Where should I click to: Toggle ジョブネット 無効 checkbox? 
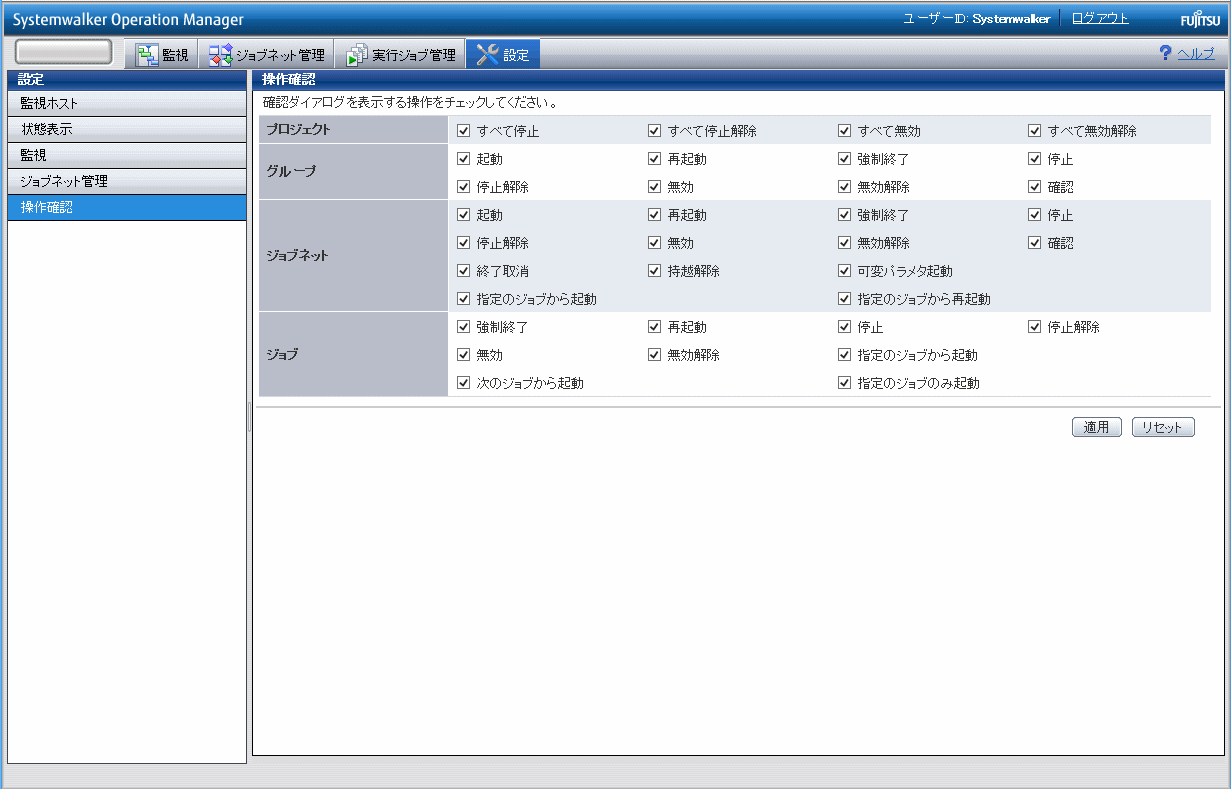tap(654, 242)
